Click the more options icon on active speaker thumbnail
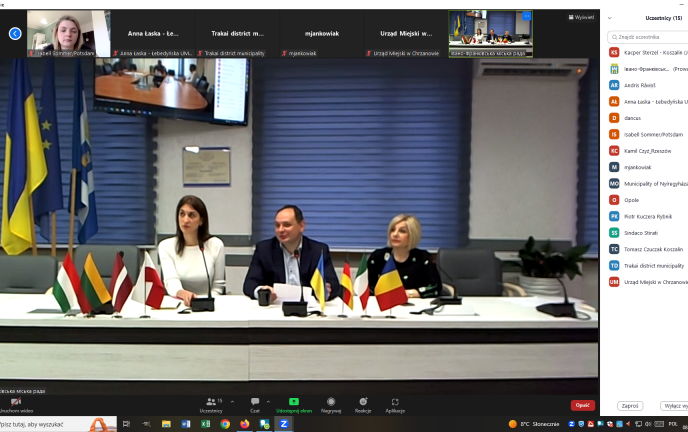Image resolution: width=688 pixels, height=432 pixels. click(527, 16)
